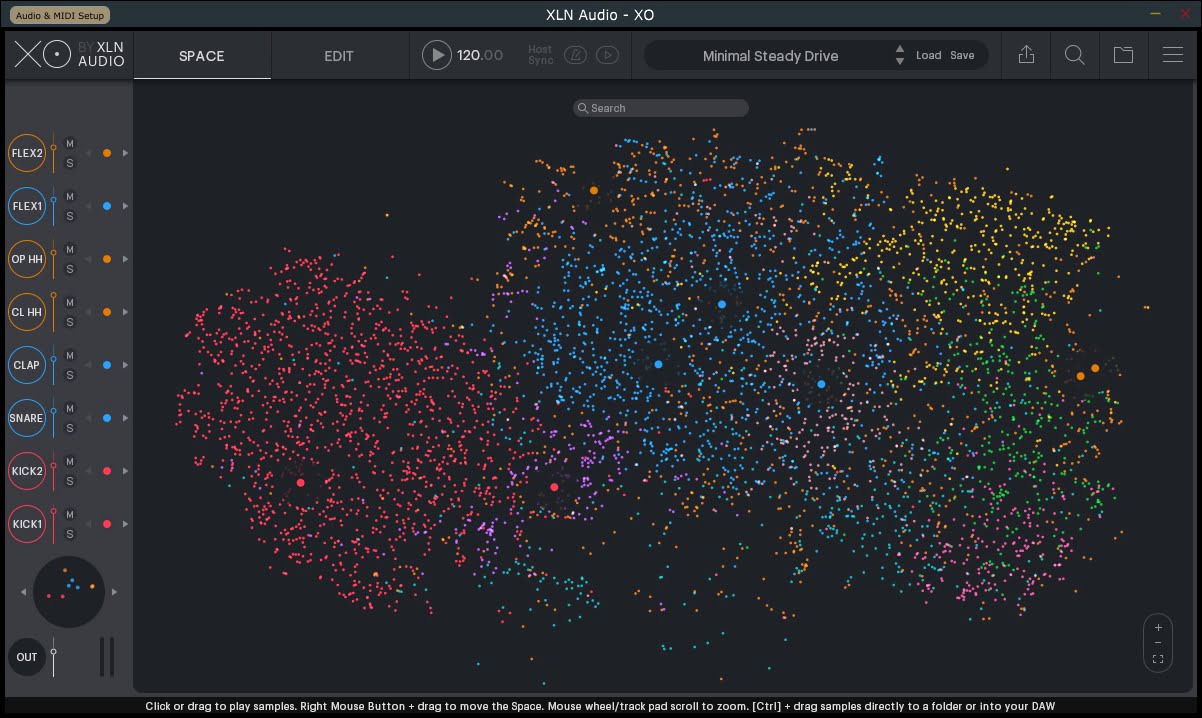Click the 120.00 tempo value
This screenshot has height=718, width=1202.
coord(480,55)
